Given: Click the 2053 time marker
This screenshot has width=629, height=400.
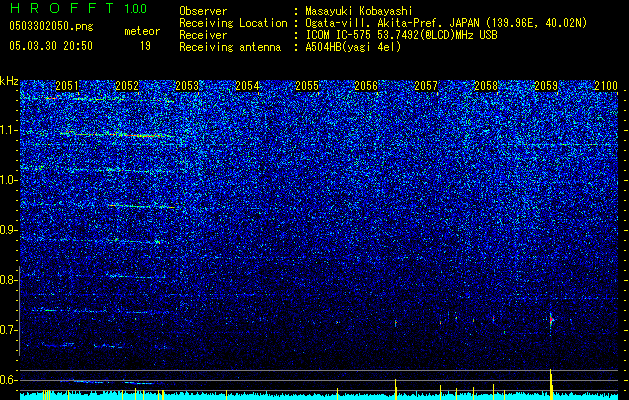Looking at the screenshot, I should click(x=187, y=86).
